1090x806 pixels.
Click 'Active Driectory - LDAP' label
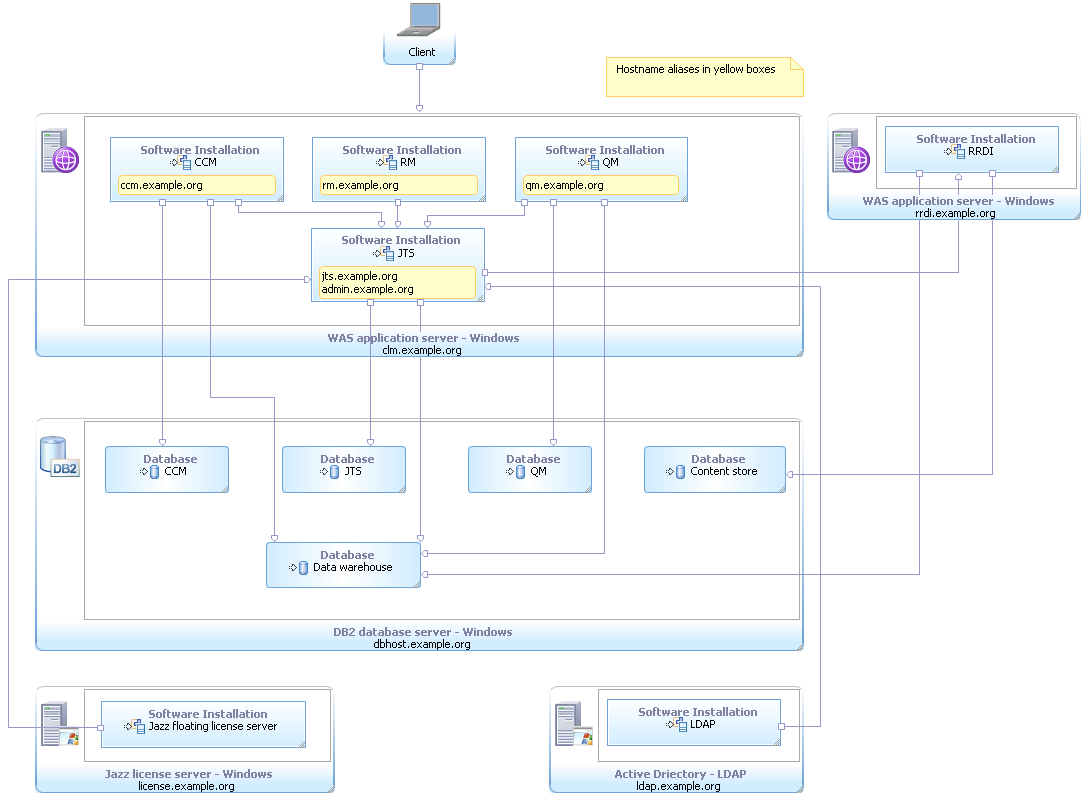pyautogui.click(x=680, y=774)
